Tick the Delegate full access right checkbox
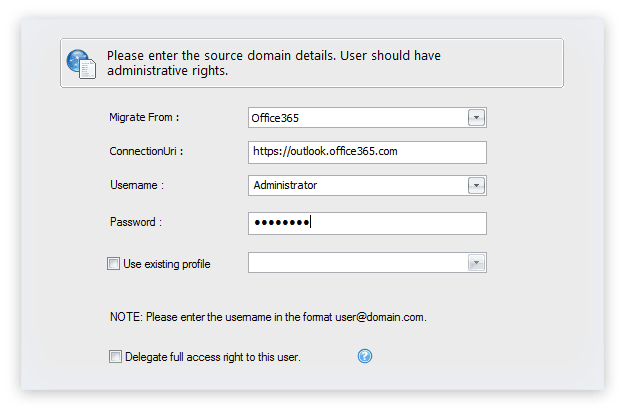 (x=116, y=356)
